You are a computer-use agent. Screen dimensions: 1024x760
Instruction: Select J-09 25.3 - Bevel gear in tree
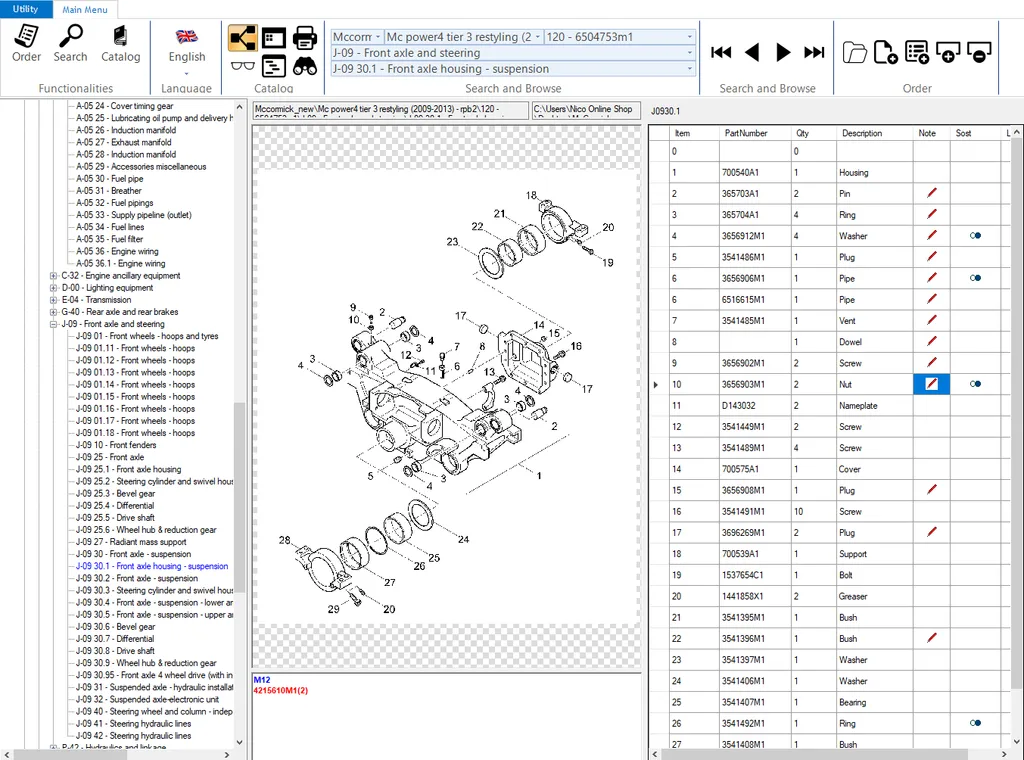(x=116, y=494)
